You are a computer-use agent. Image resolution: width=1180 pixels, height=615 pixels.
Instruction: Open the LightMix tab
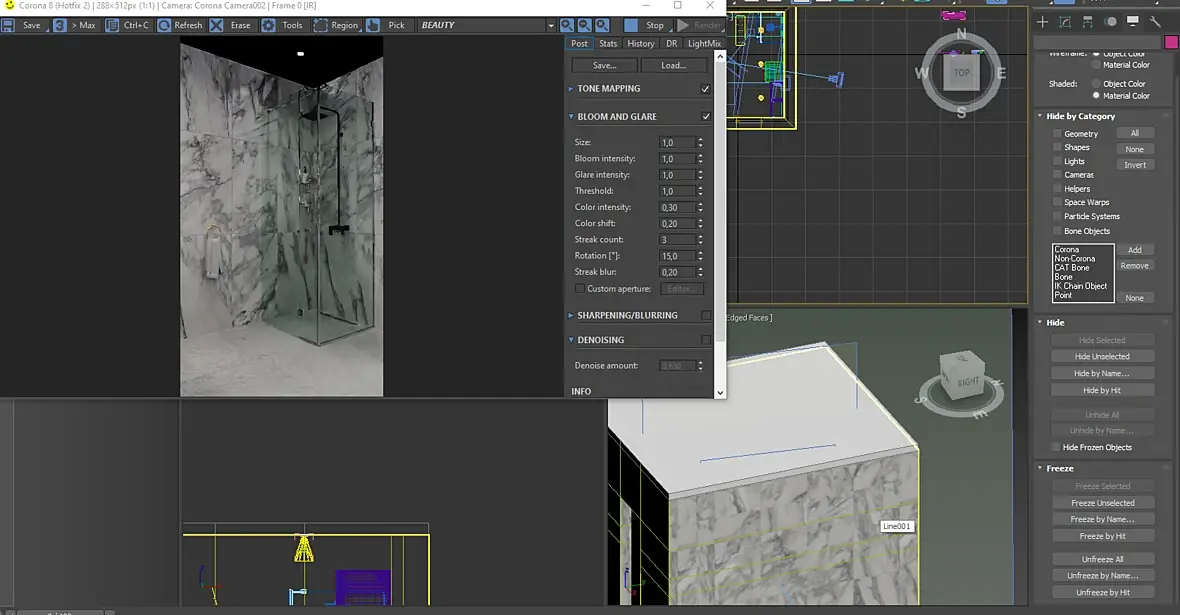pos(704,44)
